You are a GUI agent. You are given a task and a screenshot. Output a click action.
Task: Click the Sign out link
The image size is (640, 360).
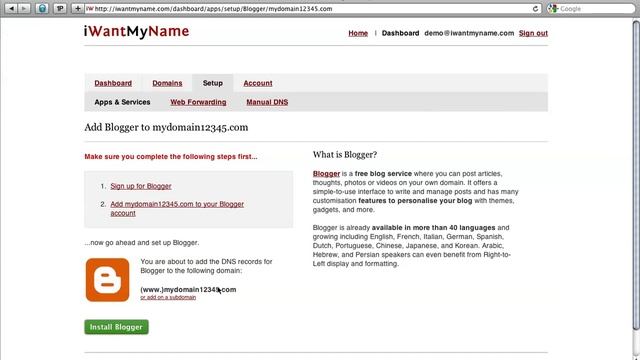533,33
